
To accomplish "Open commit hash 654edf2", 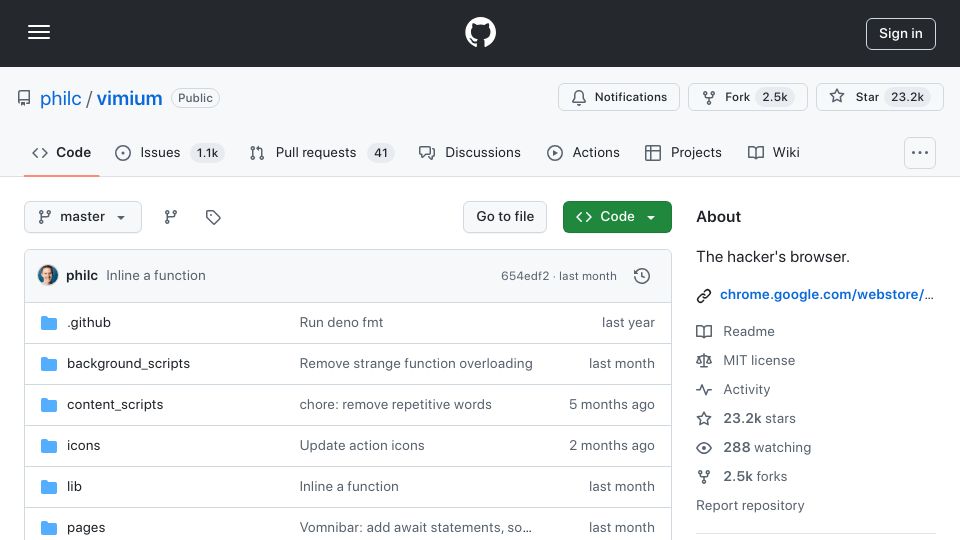I will (x=525, y=276).
